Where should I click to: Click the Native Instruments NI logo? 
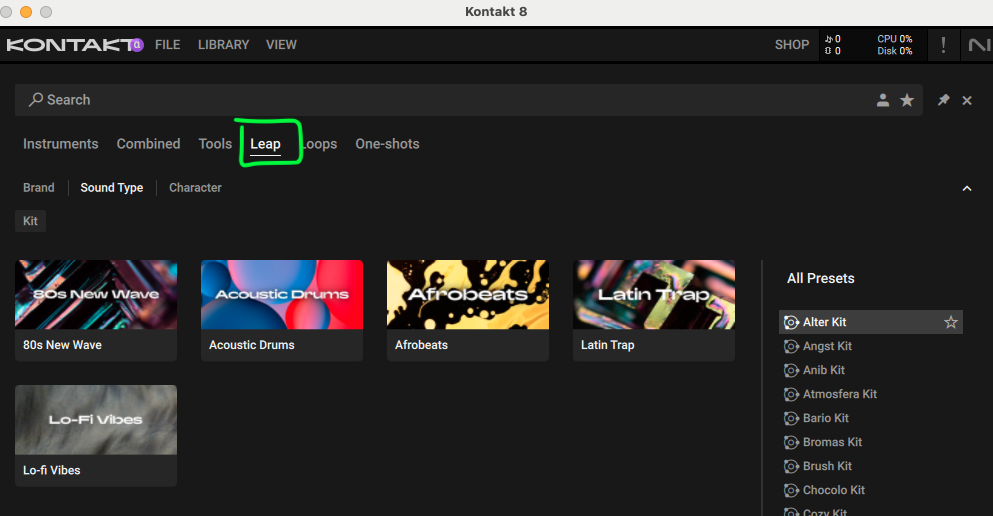979,45
